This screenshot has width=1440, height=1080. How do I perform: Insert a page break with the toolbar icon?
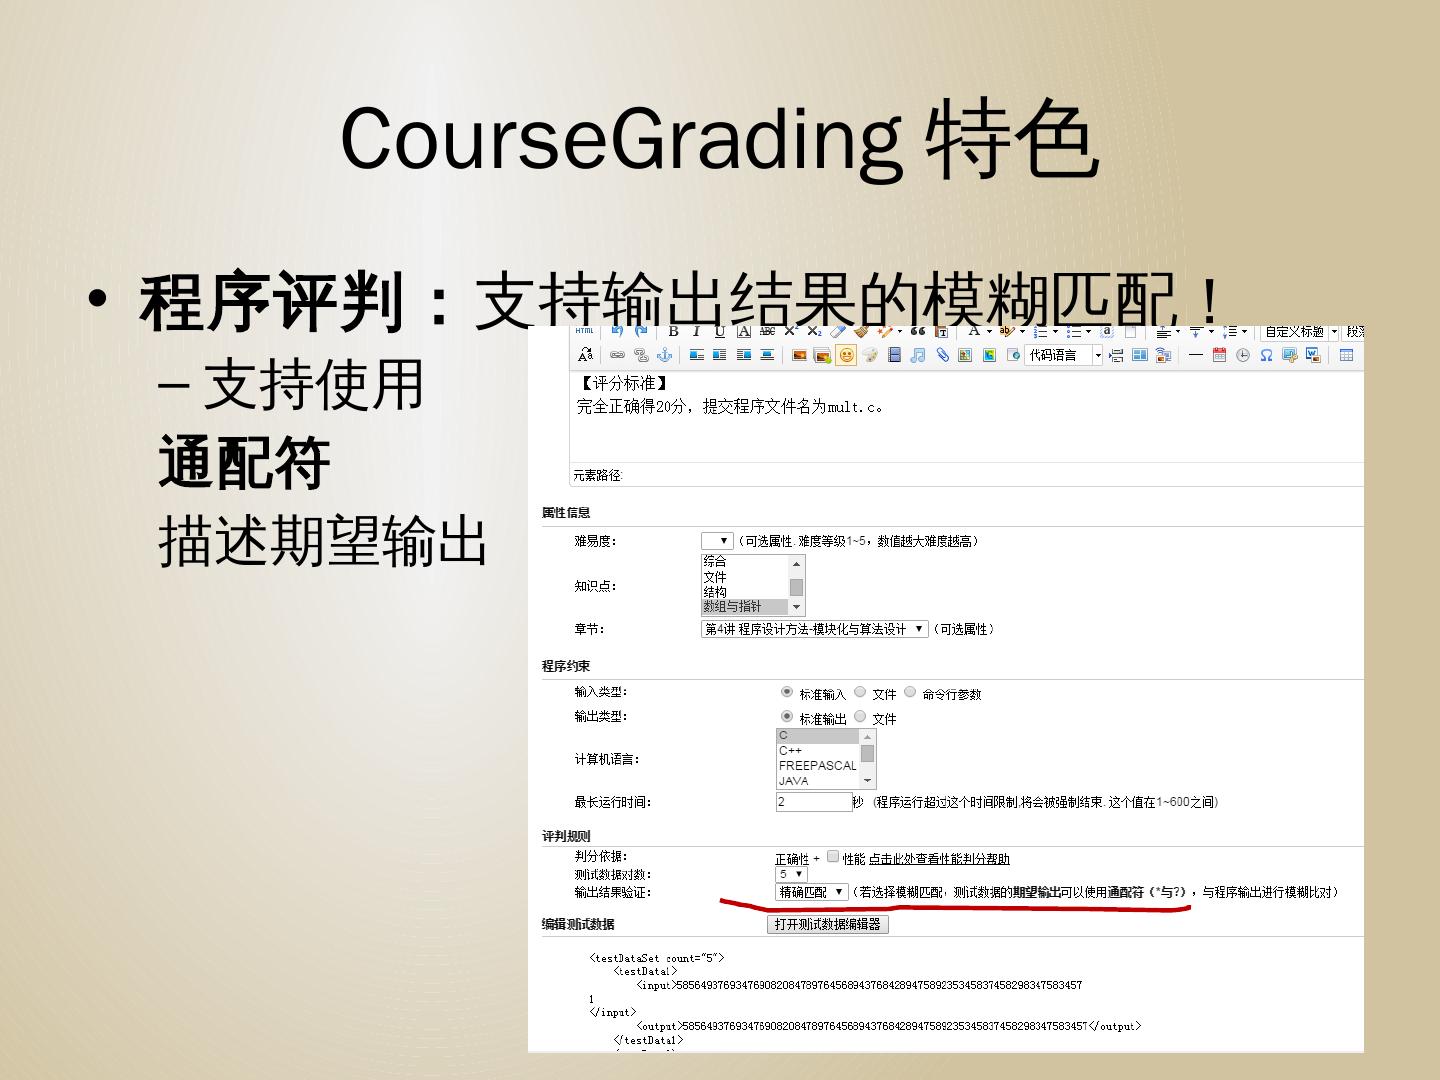click(1117, 355)
